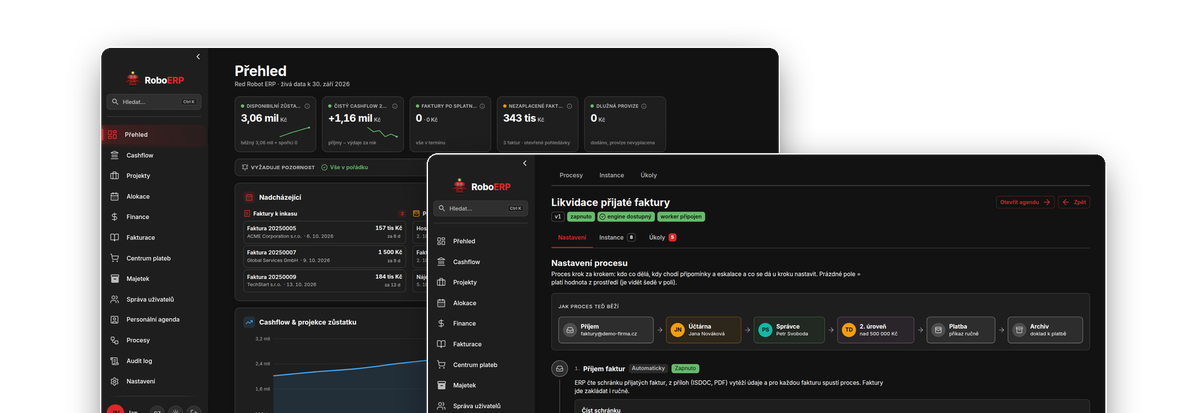Viewport: 1200px width, 413px height.
Task: Open Alokace calendar icon in back window sidebar
Action: pyautogui.click(x=114, y=196)
